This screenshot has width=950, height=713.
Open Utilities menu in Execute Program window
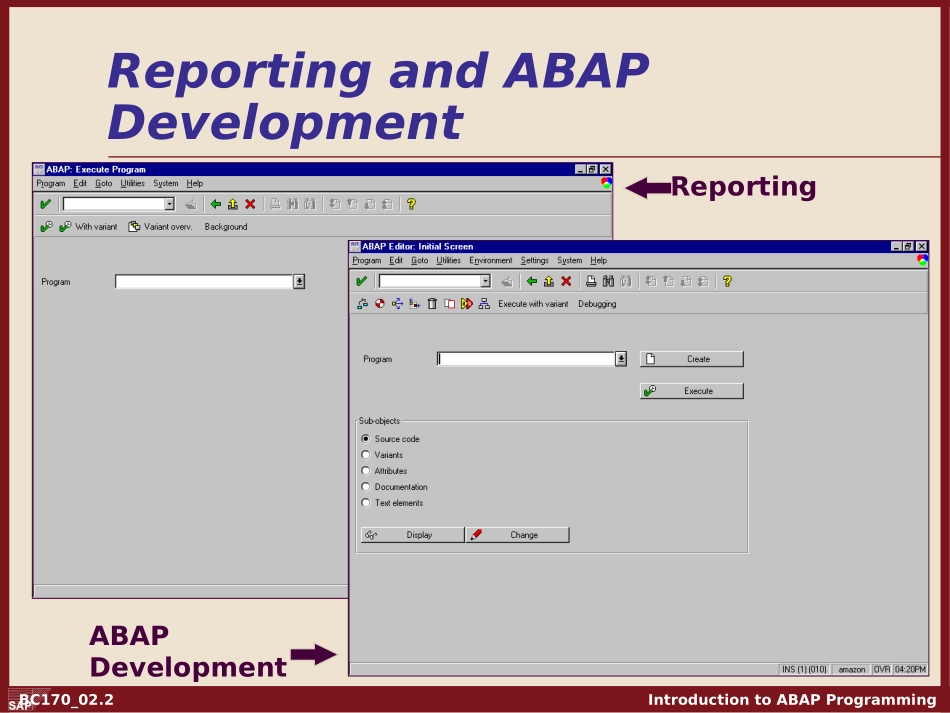tap(132, 184)
